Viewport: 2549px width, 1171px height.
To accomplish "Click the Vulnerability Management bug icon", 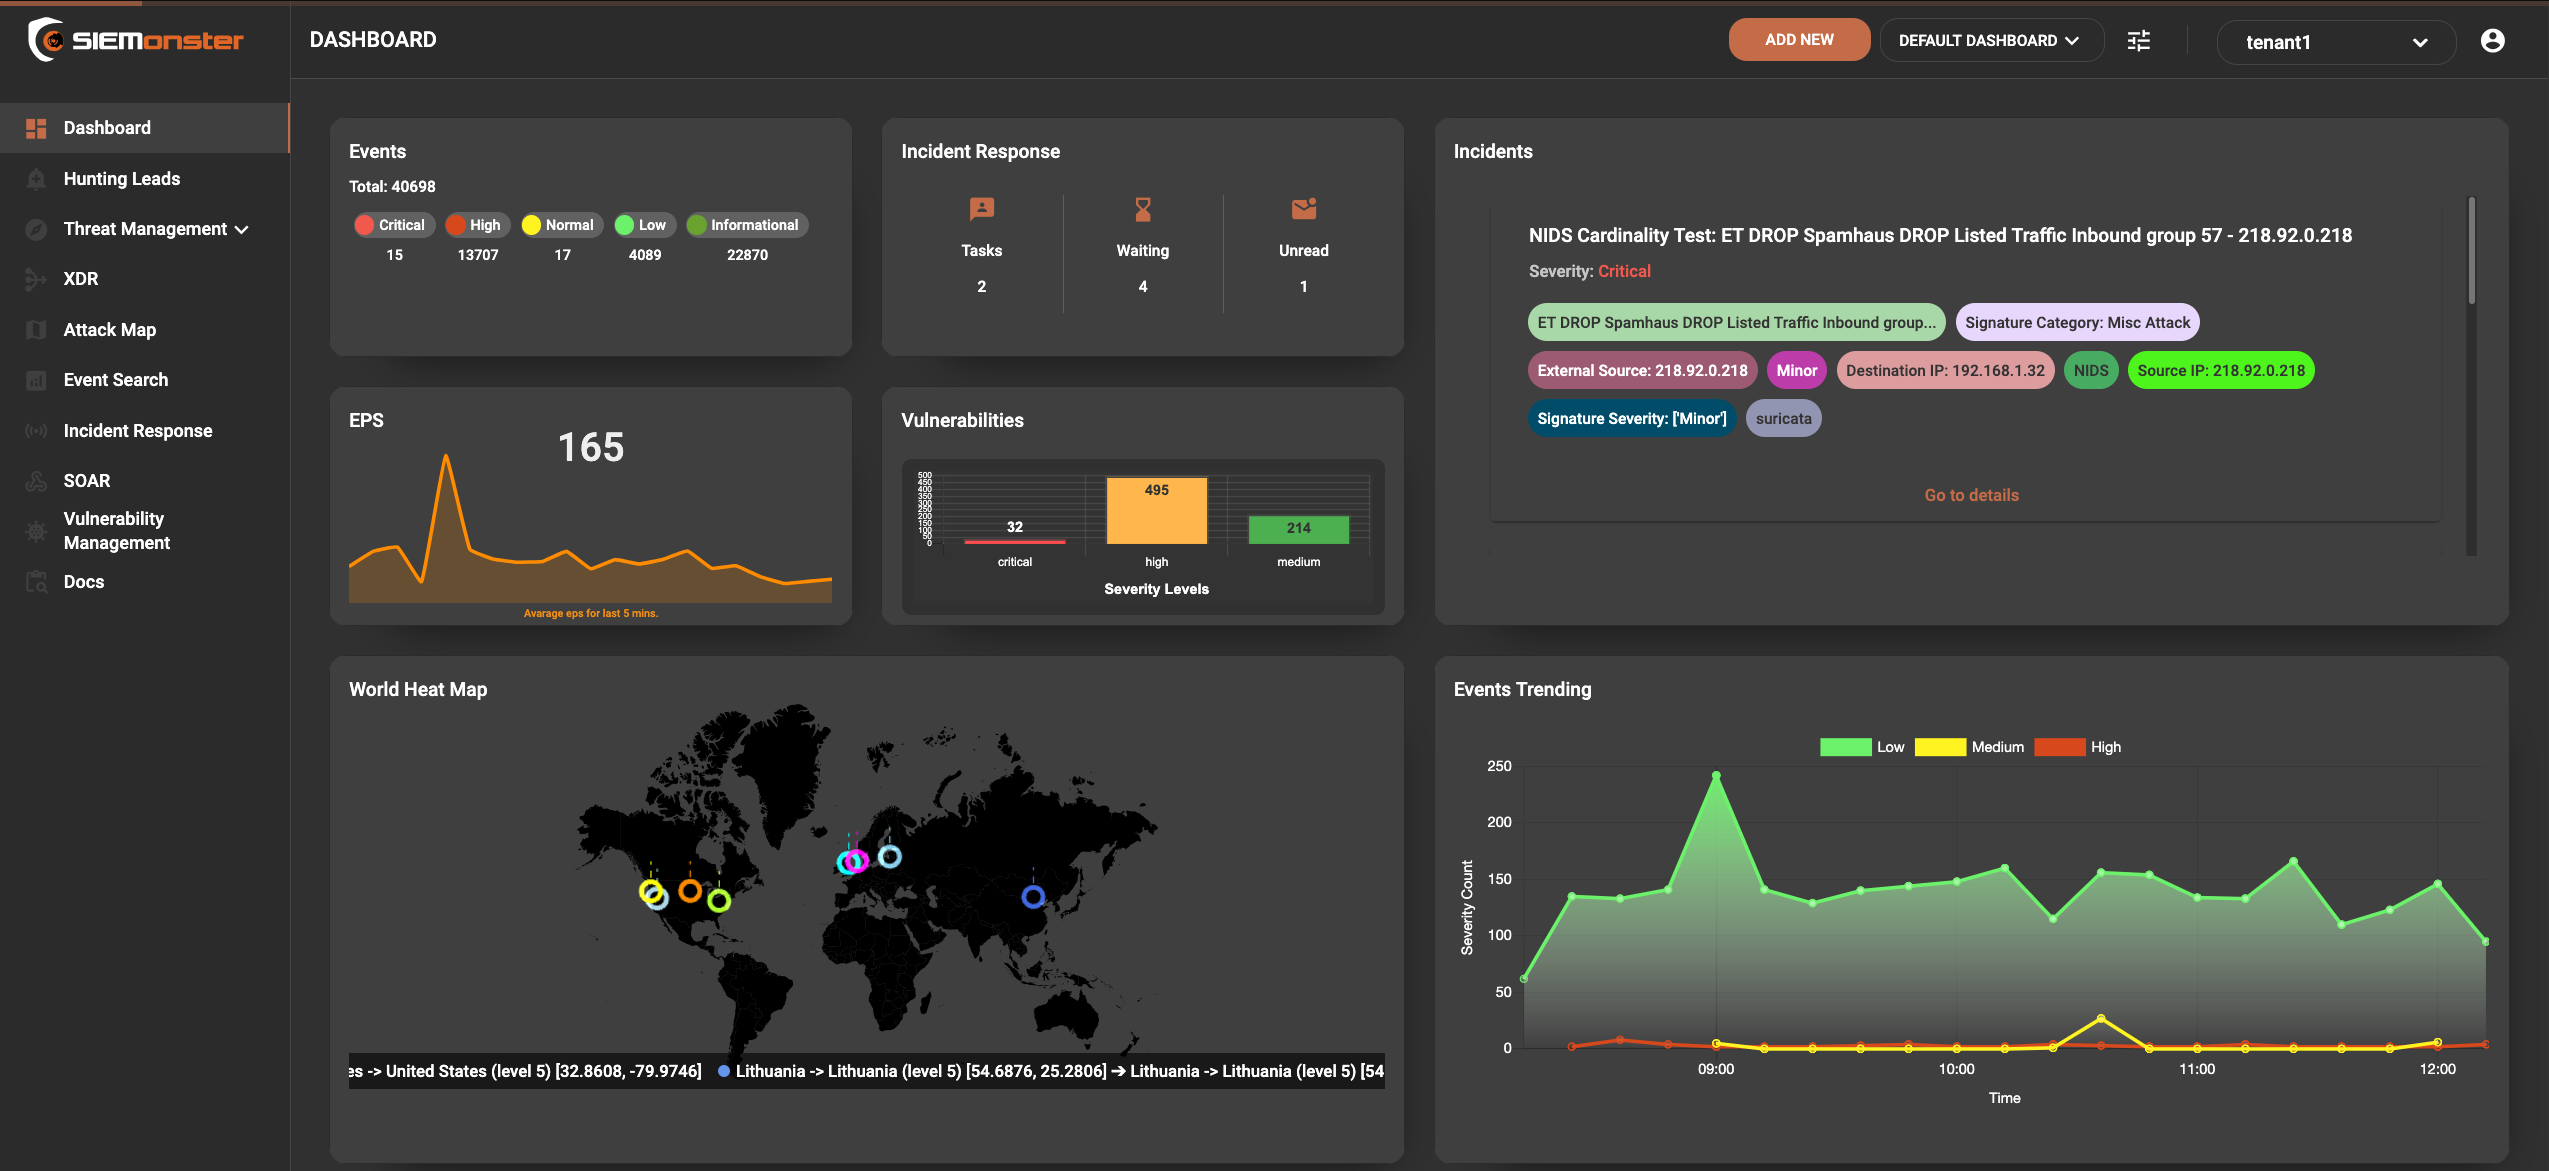I will pos(36,531).
